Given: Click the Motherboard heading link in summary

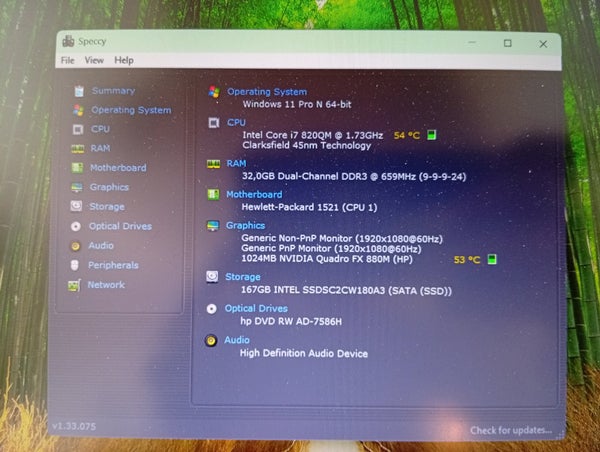Looking at the screenshot, I should 254,194.
